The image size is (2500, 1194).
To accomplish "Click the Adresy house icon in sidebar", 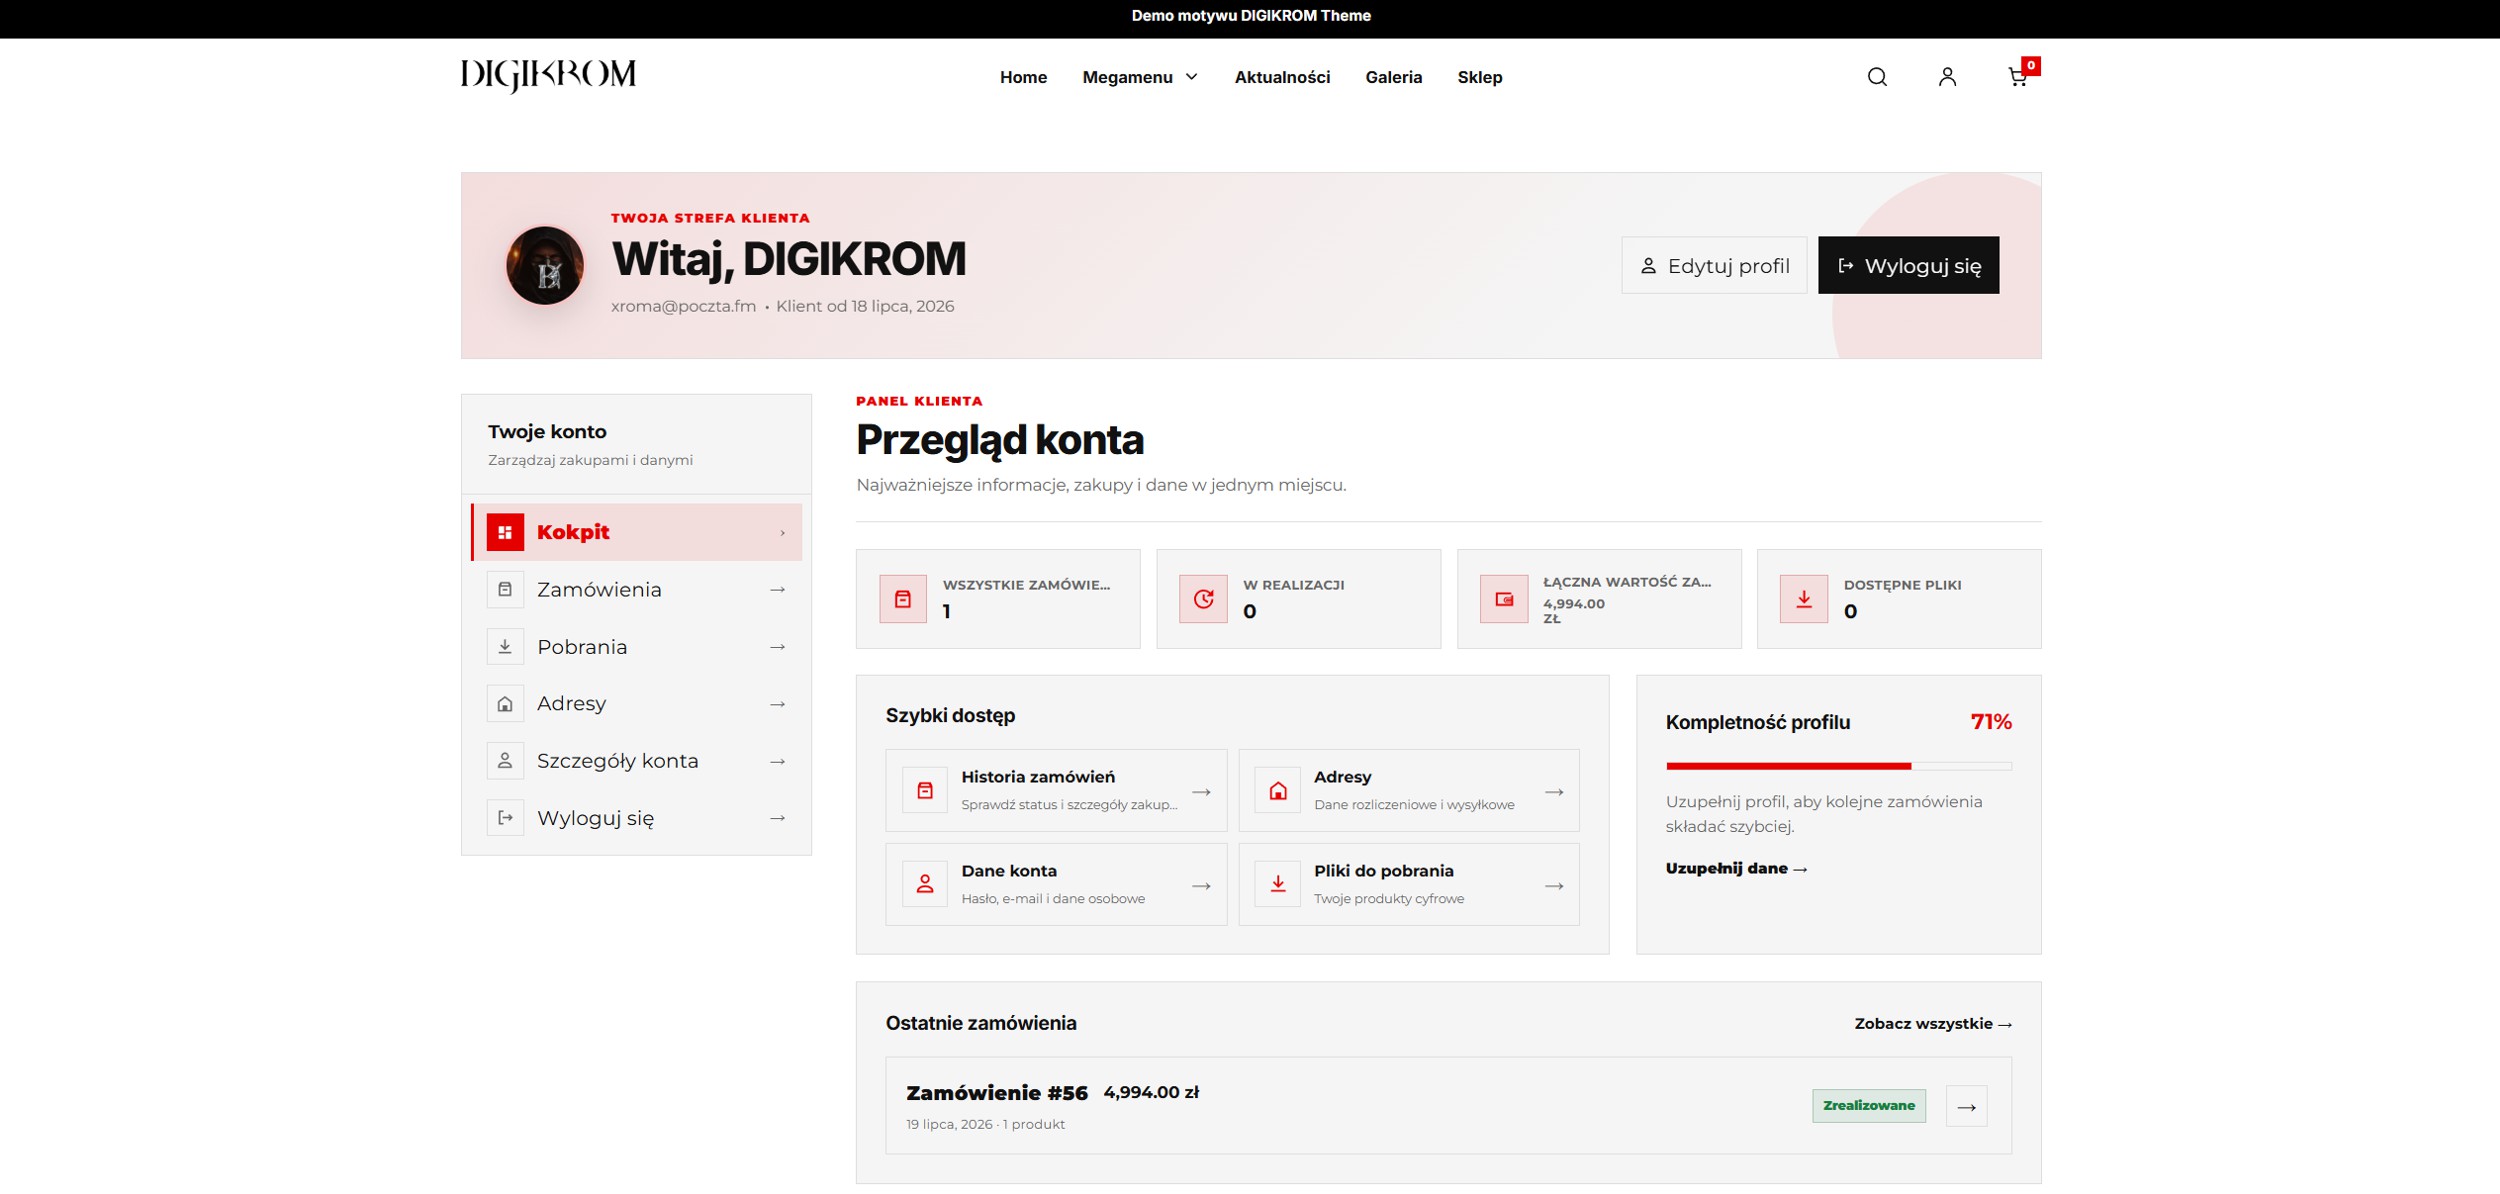I will coord(505,703).
